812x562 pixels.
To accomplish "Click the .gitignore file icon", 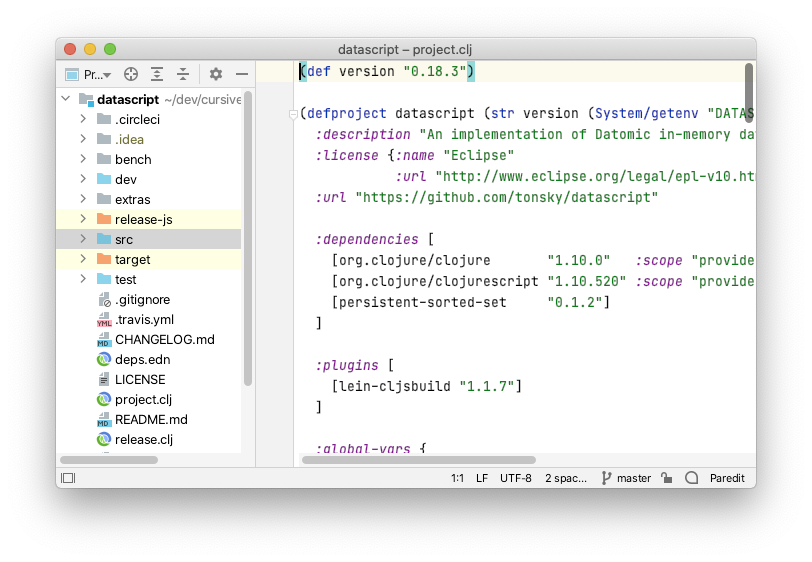I will [x=104, y=299].
